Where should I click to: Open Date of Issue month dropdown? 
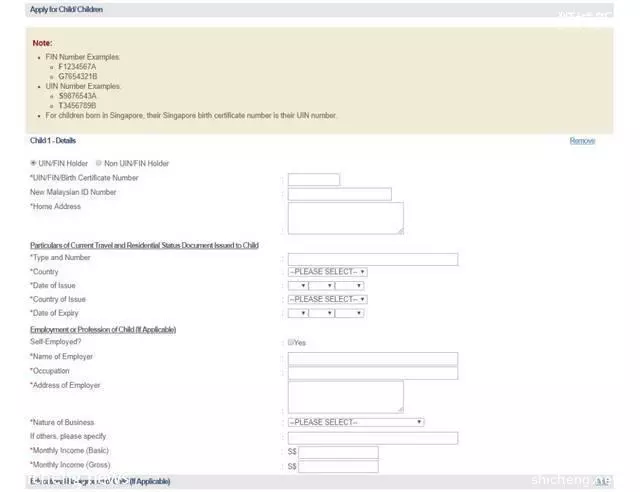point(321,285)
